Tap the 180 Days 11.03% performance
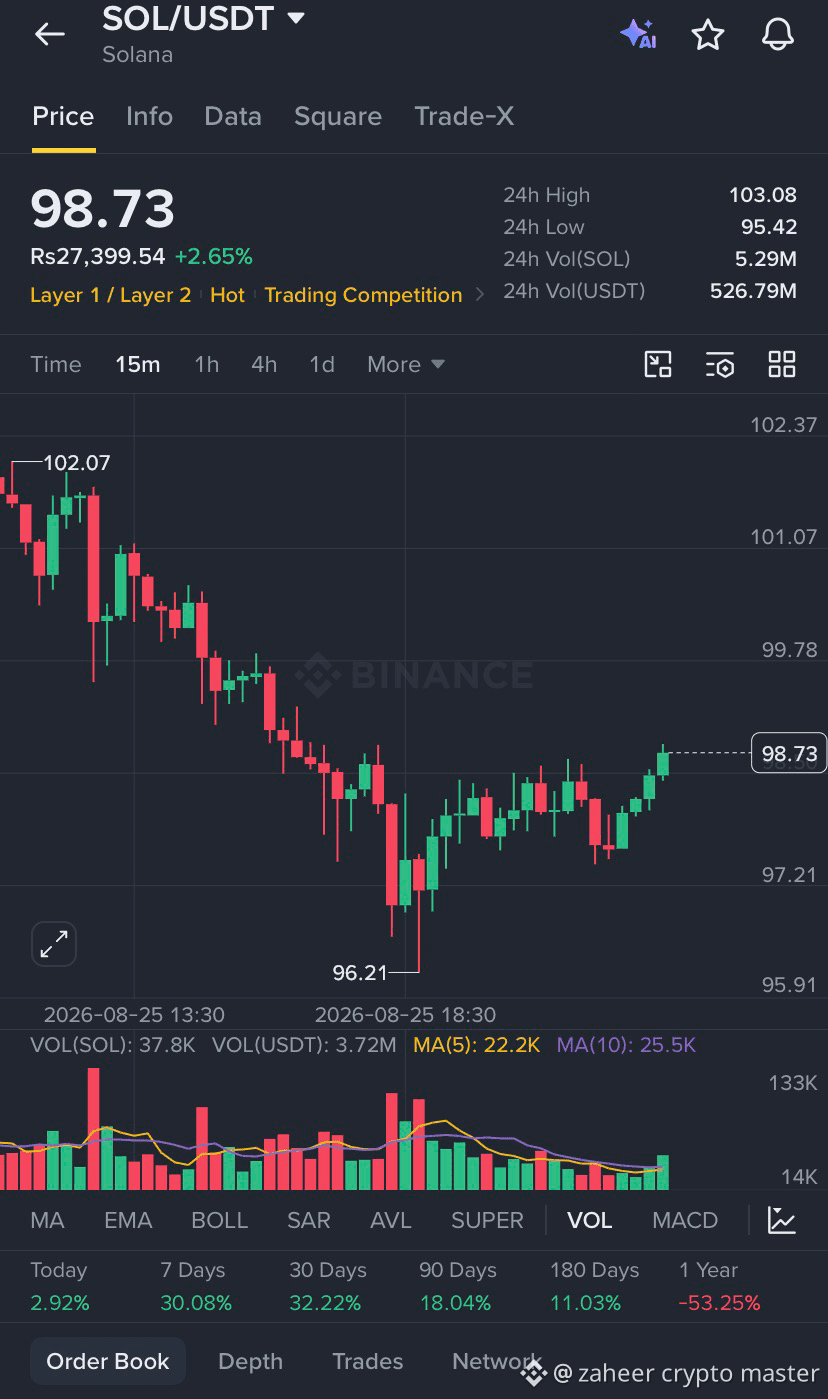 pos(594,1286)
